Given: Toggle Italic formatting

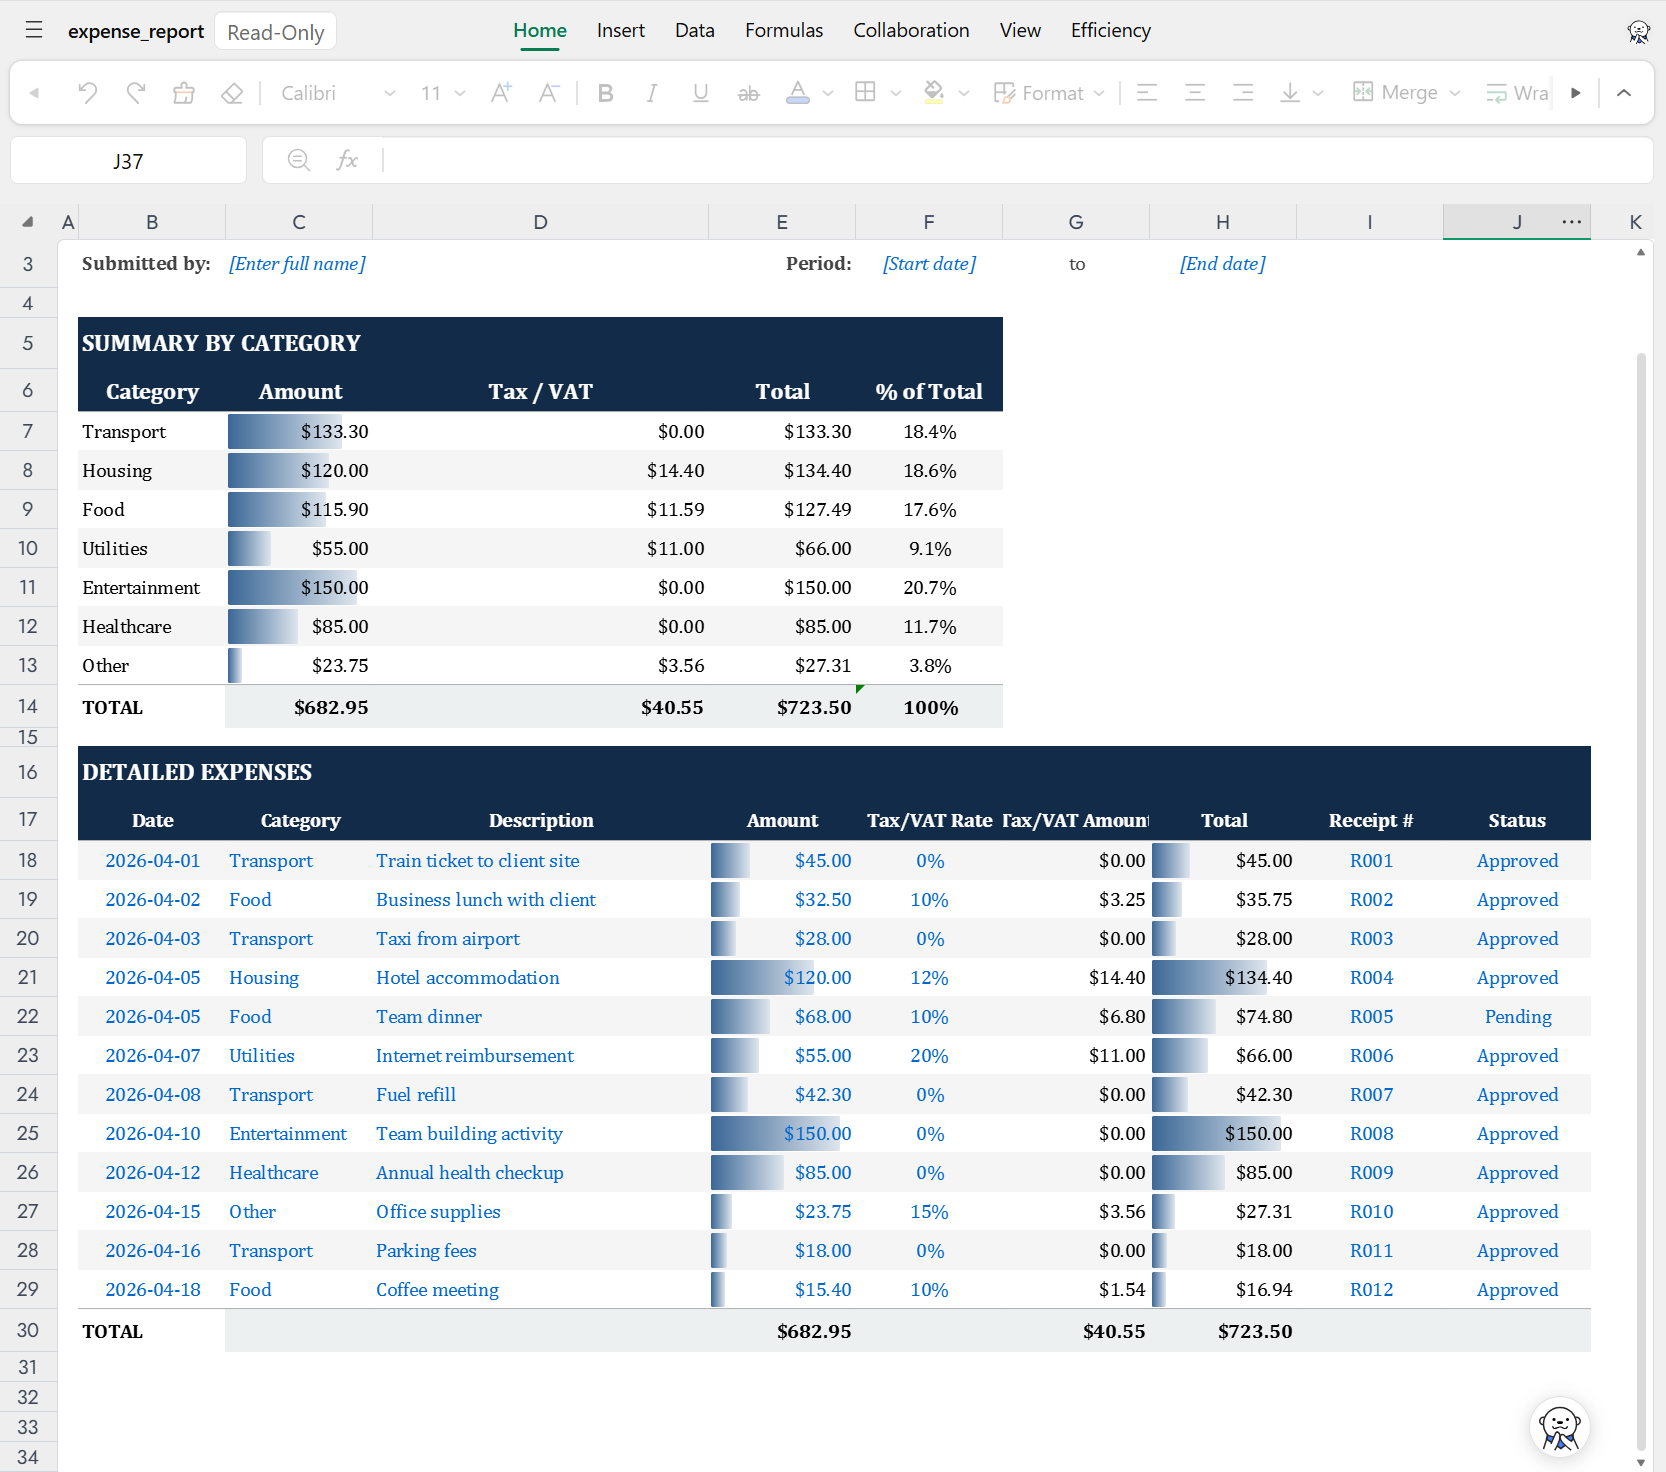Looking at the screenshot, I should [652, 93].
